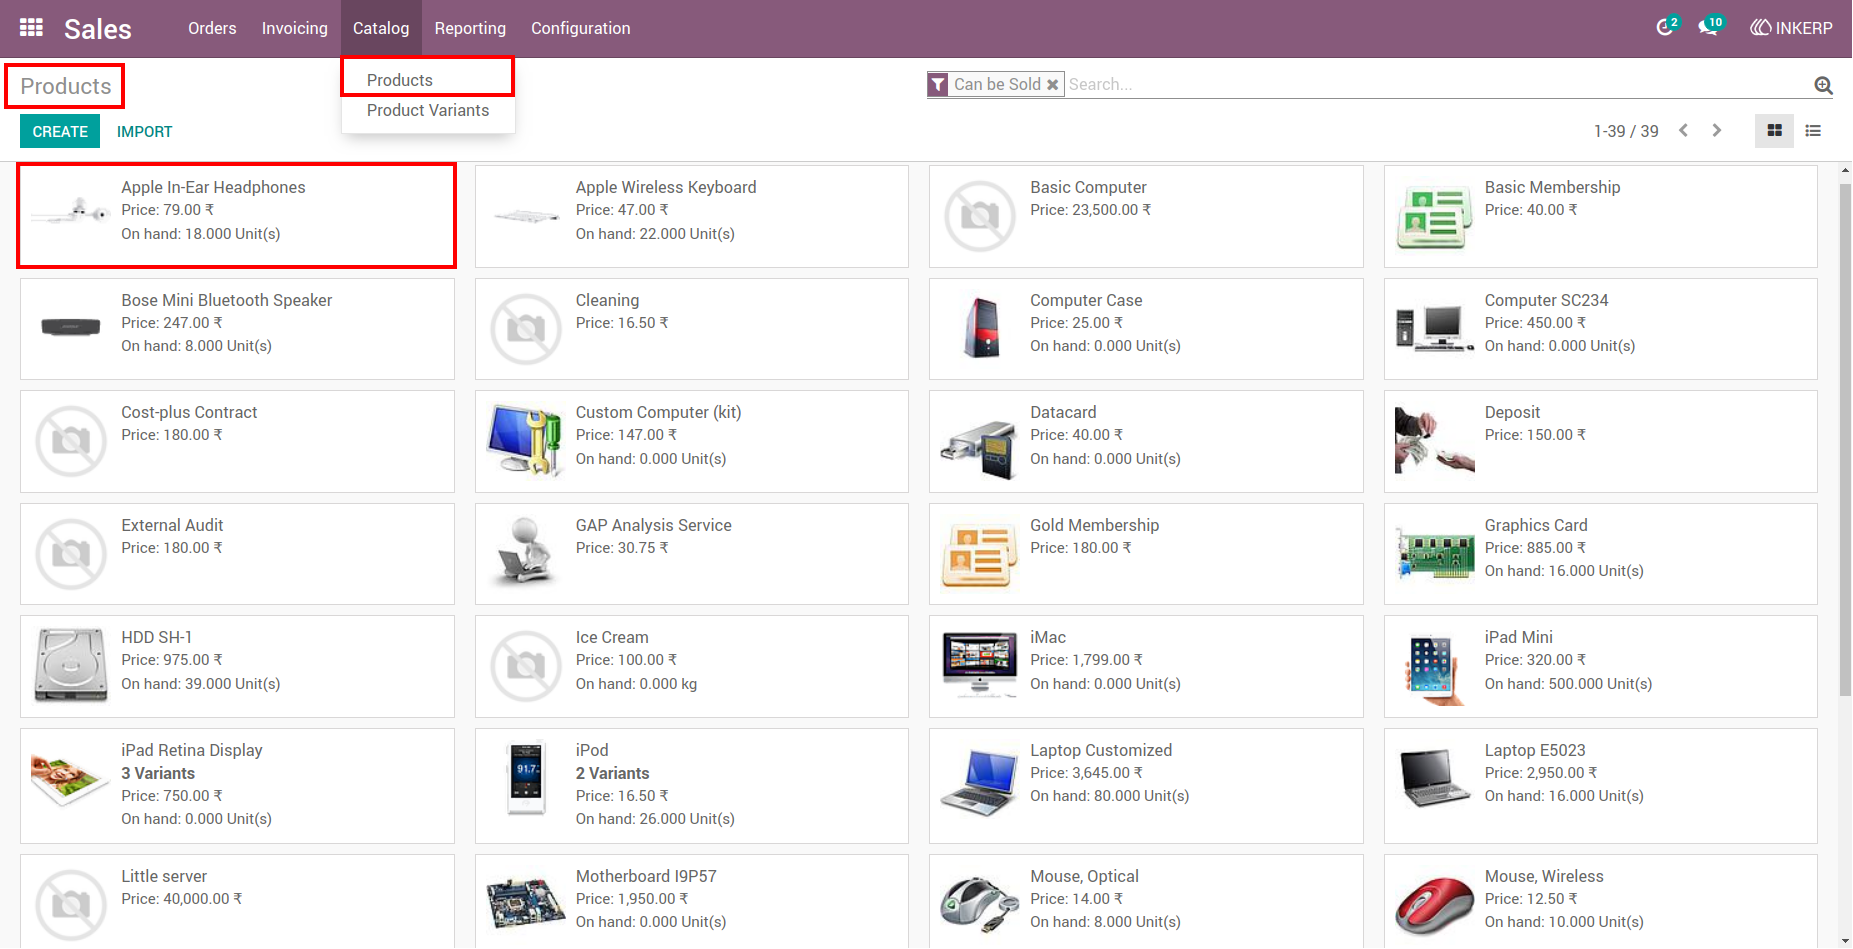Image resolution: width=1853 pixels, height=949 pixels.
Task: Focus the Search input field
Action: pyautogui.click(x=1437, y=85)
